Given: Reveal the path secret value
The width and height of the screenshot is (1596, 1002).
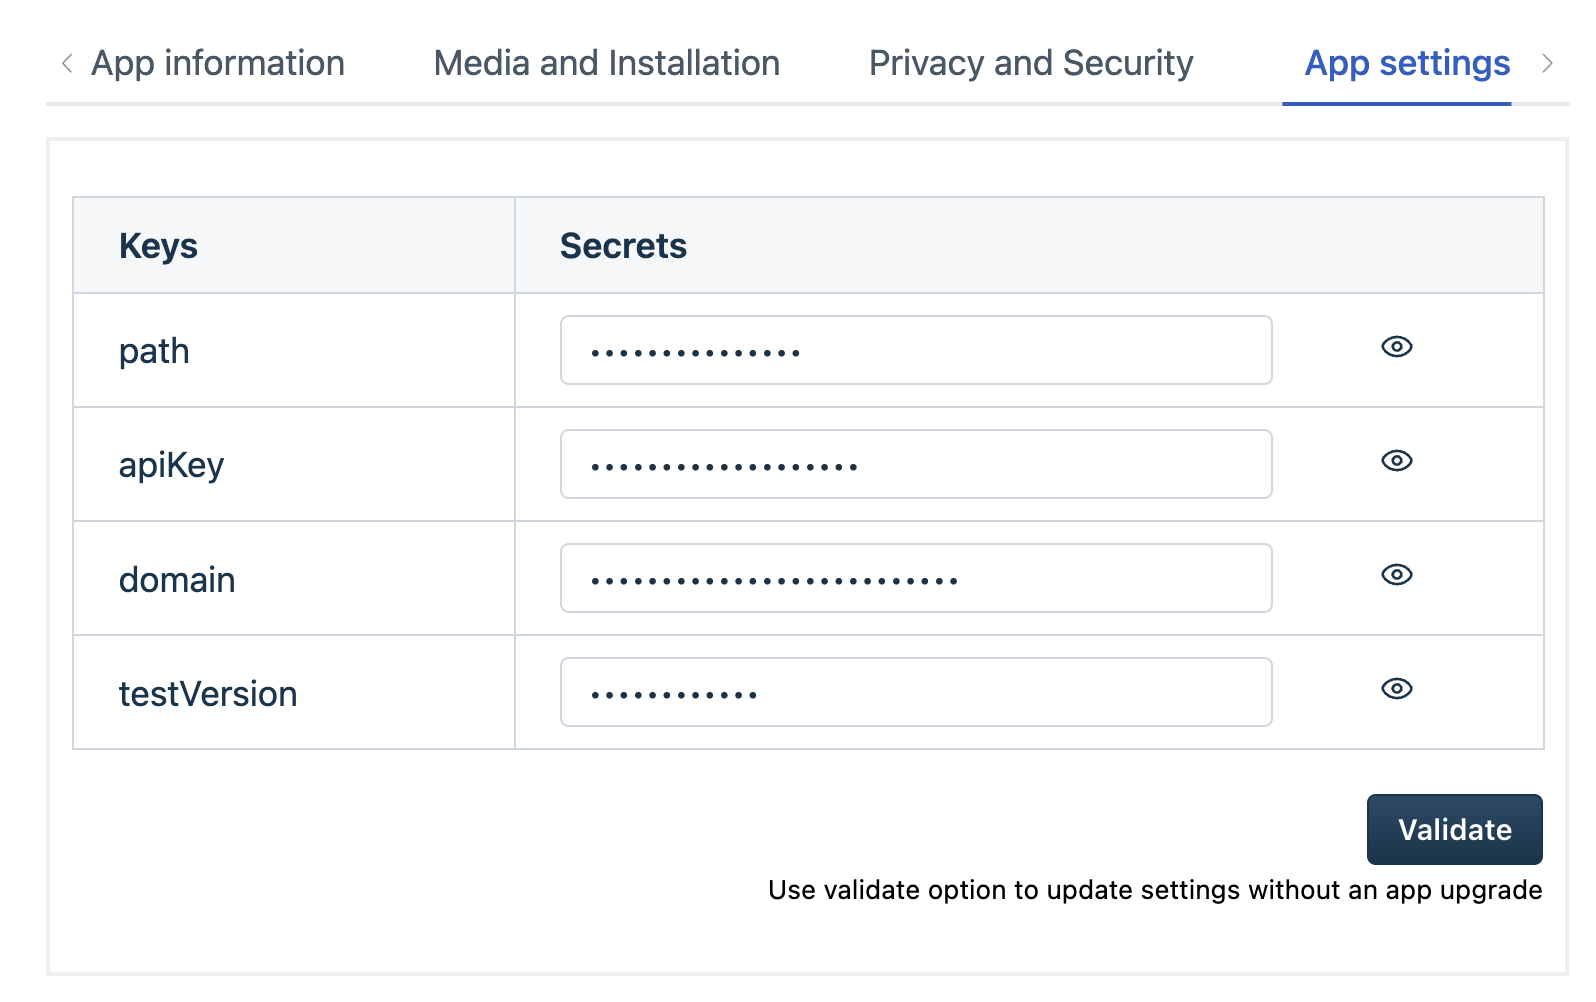Looking at the screenshot, I should pos(1396,347).
